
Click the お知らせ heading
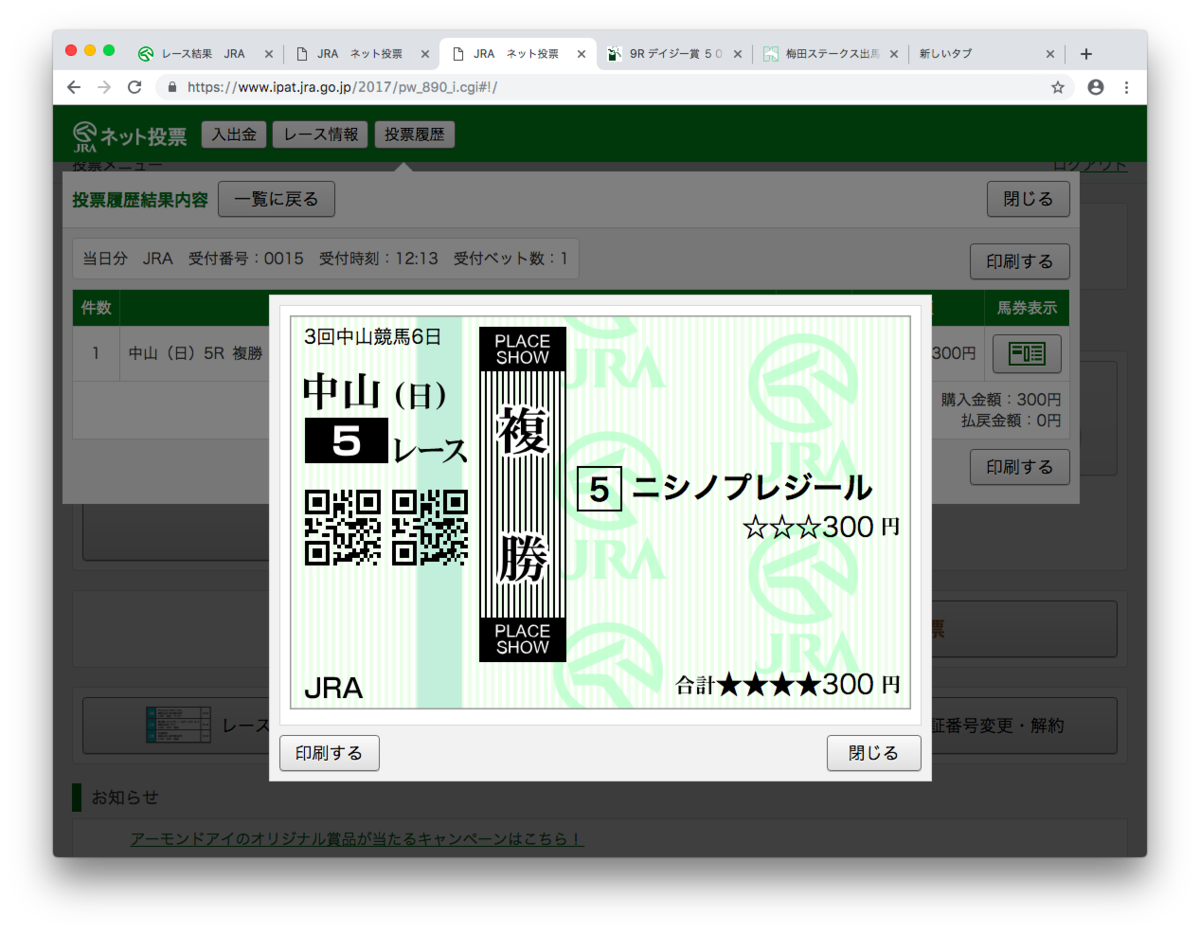pos(125,798)
